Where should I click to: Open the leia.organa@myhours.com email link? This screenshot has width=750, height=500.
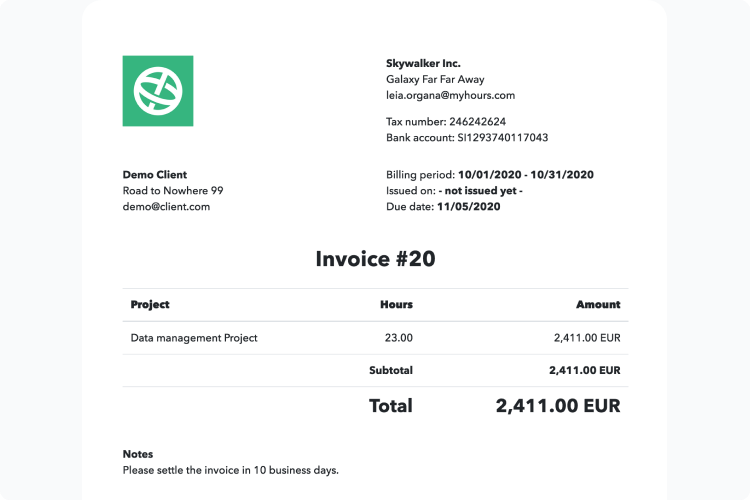click(x=450, y=96)
